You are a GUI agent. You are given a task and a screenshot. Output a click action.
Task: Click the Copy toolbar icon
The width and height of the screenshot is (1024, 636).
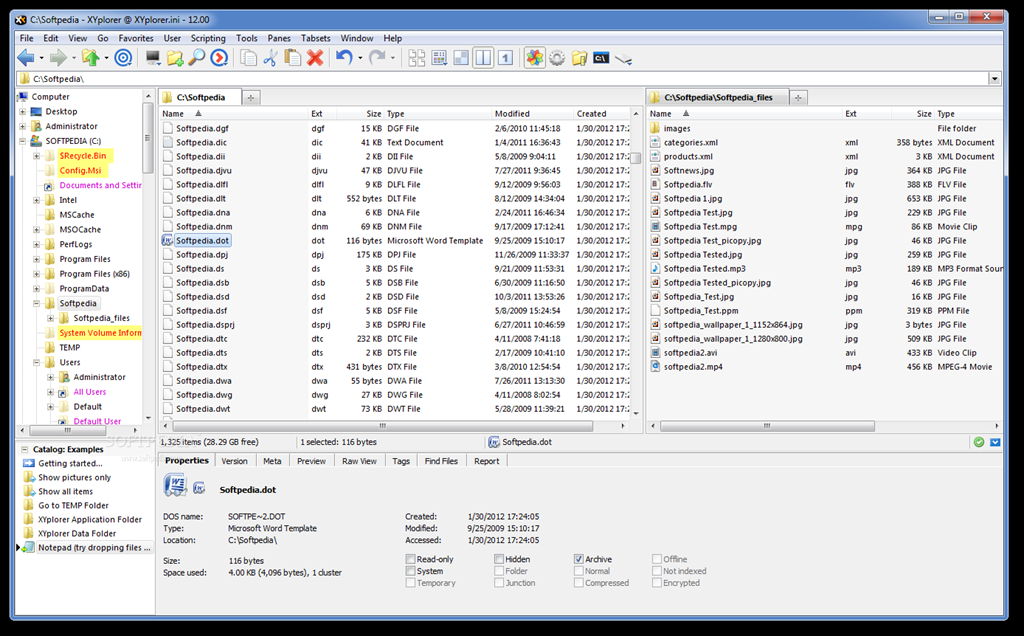click(x=248, y=58)
